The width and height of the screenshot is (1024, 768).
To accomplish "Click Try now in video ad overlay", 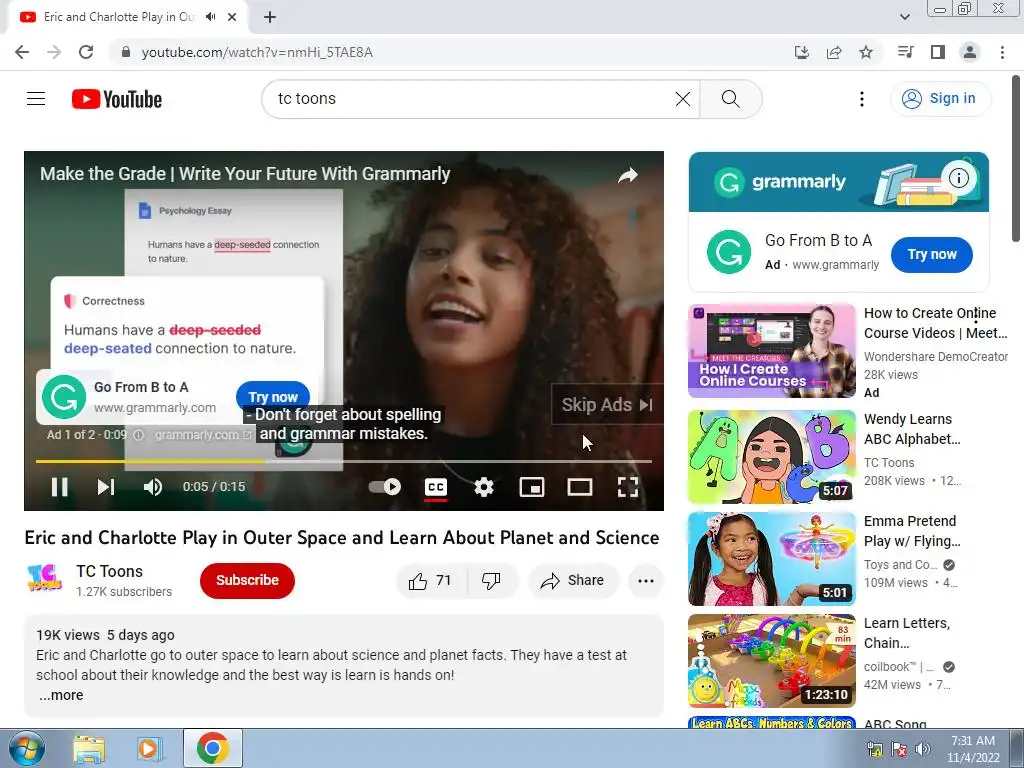I will coord(273,396).
